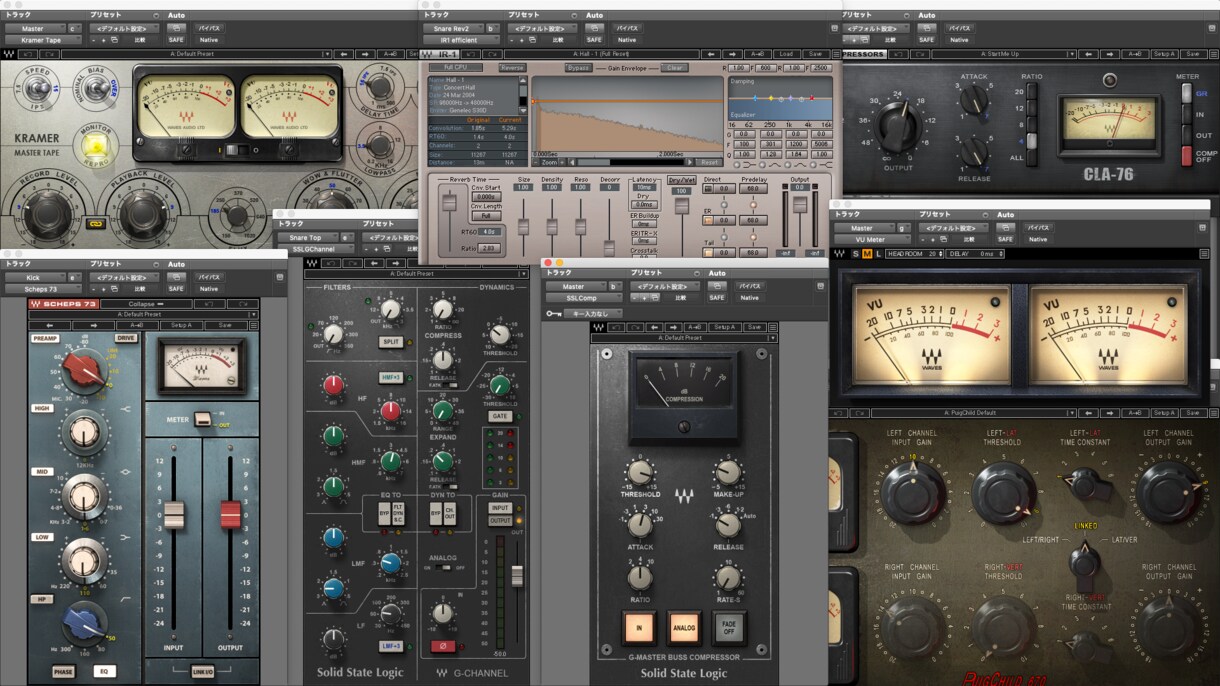Click the バイパス button in the Kramer Tape window
This screenshot has height=686, width=1220.
click(208, 28)
